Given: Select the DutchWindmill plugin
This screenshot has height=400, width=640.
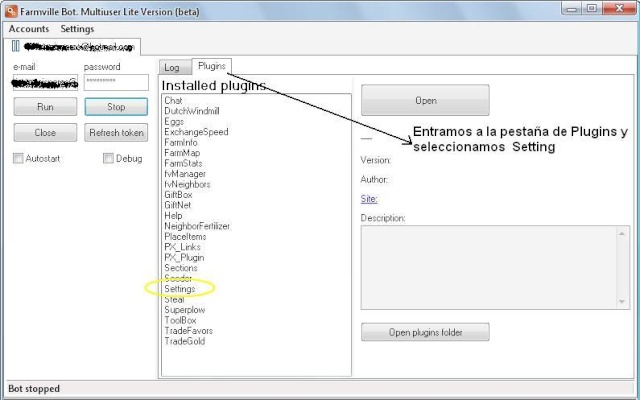Looking at the screenshot, I should coord(192,111).
